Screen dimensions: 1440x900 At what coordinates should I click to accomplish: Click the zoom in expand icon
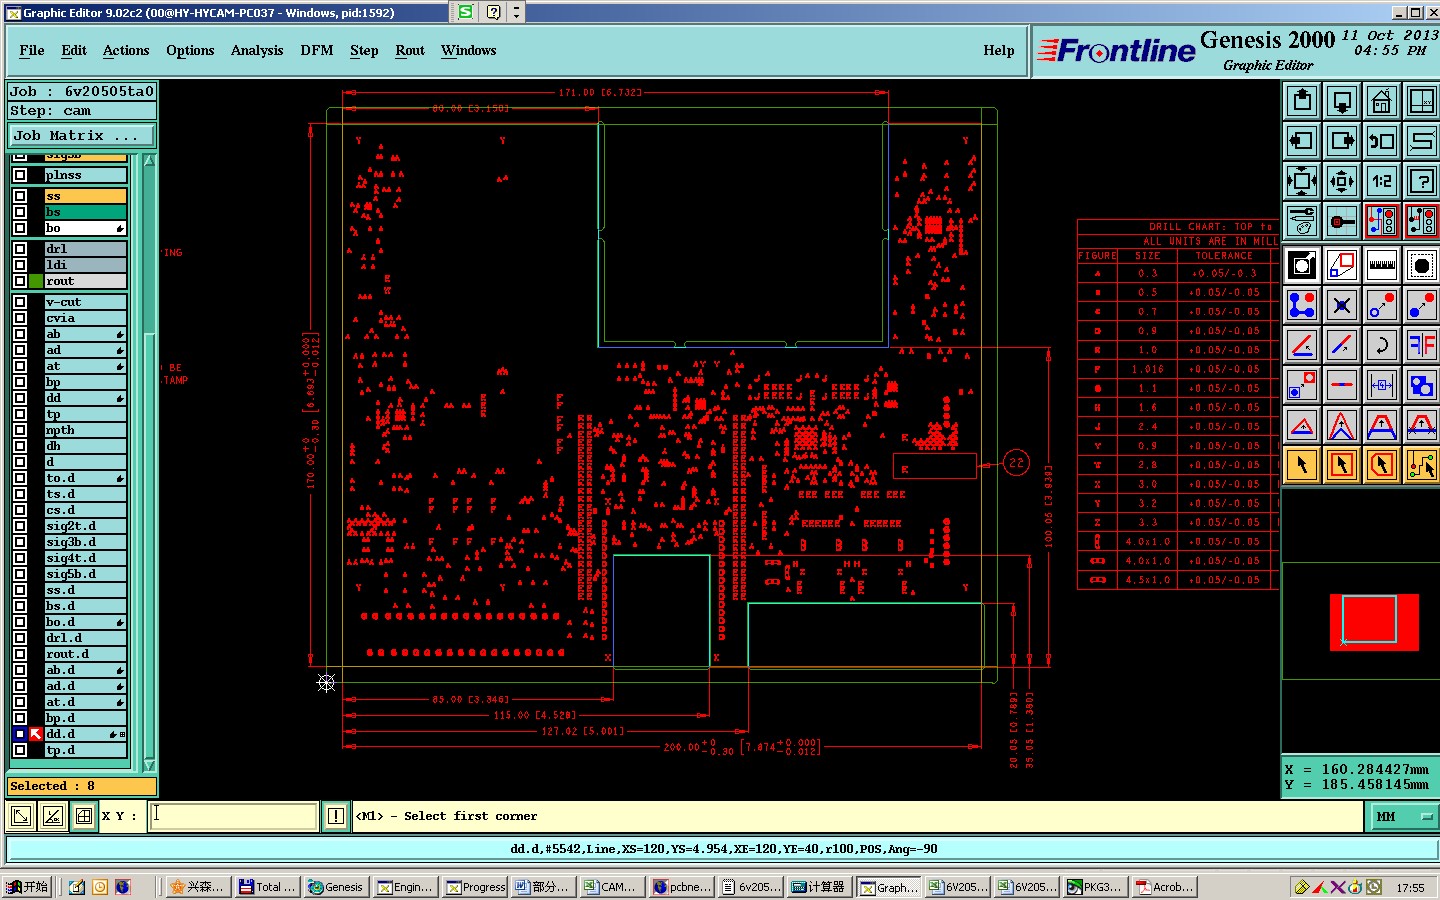point(1302,181)
